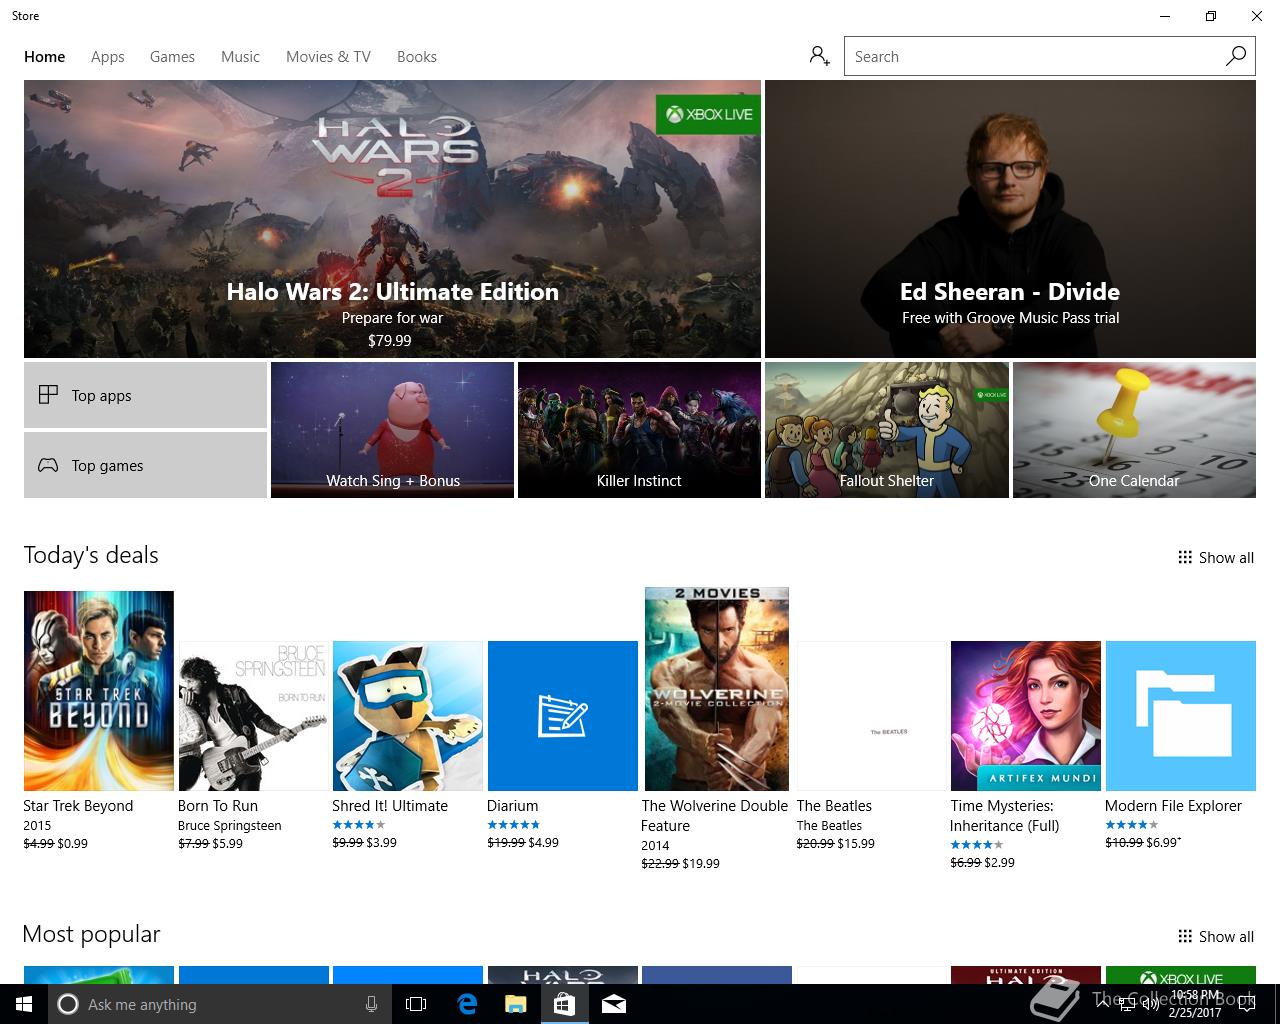Open Halo Wars 2: Ultimate Edition banner
This screenshot has width=1280, height=1024.
(x=392, y=219)
